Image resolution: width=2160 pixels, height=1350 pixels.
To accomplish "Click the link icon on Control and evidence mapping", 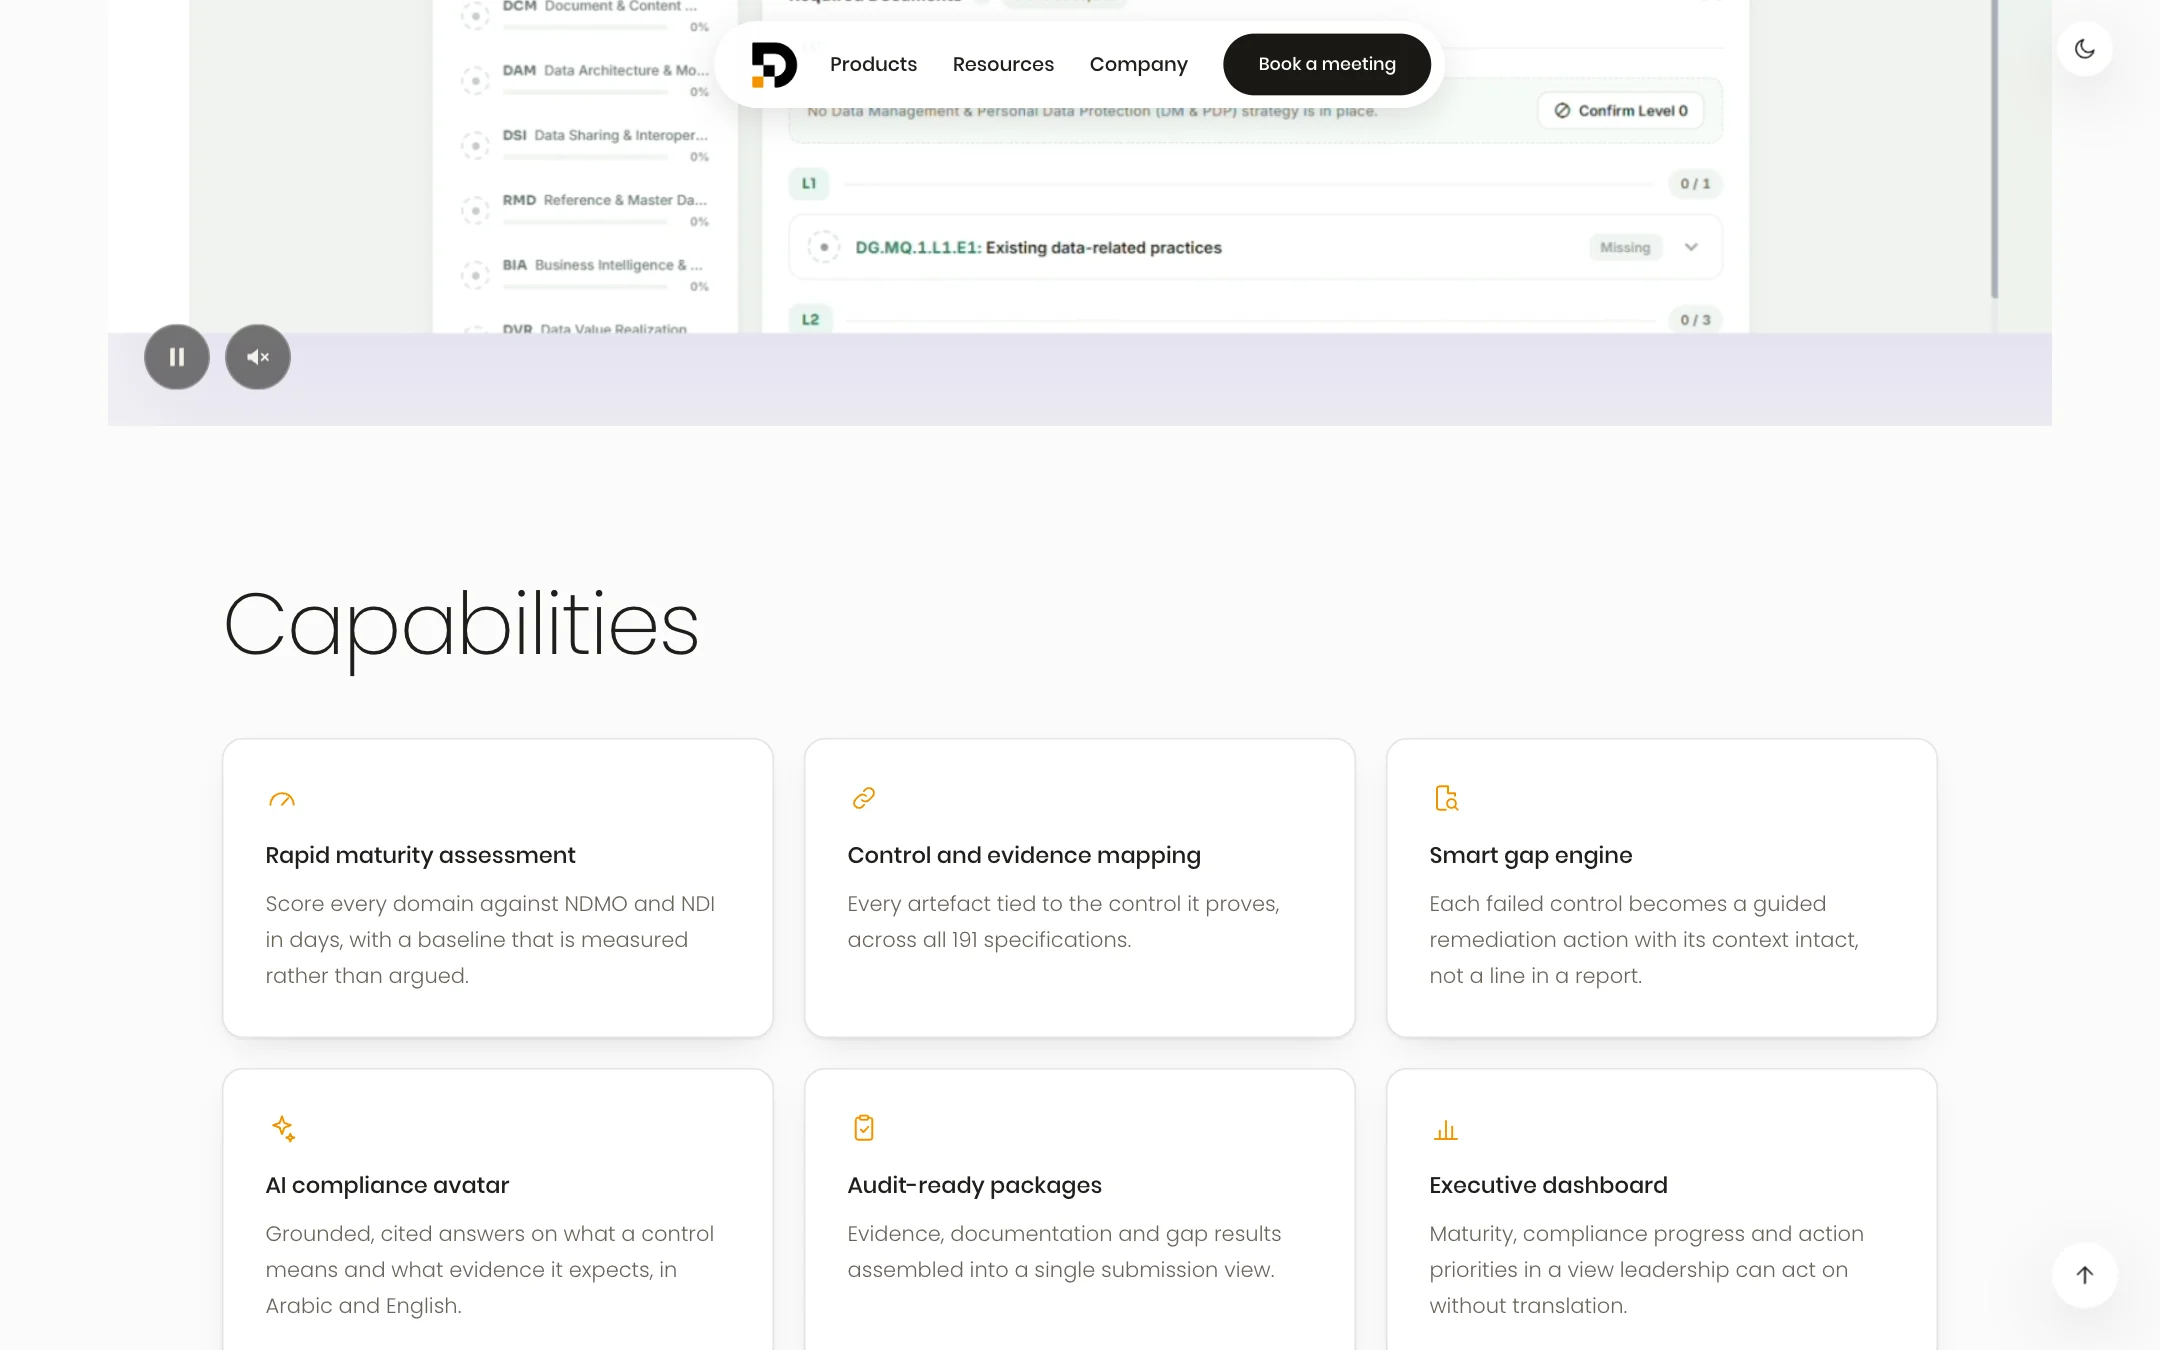I will pos(864,798).
